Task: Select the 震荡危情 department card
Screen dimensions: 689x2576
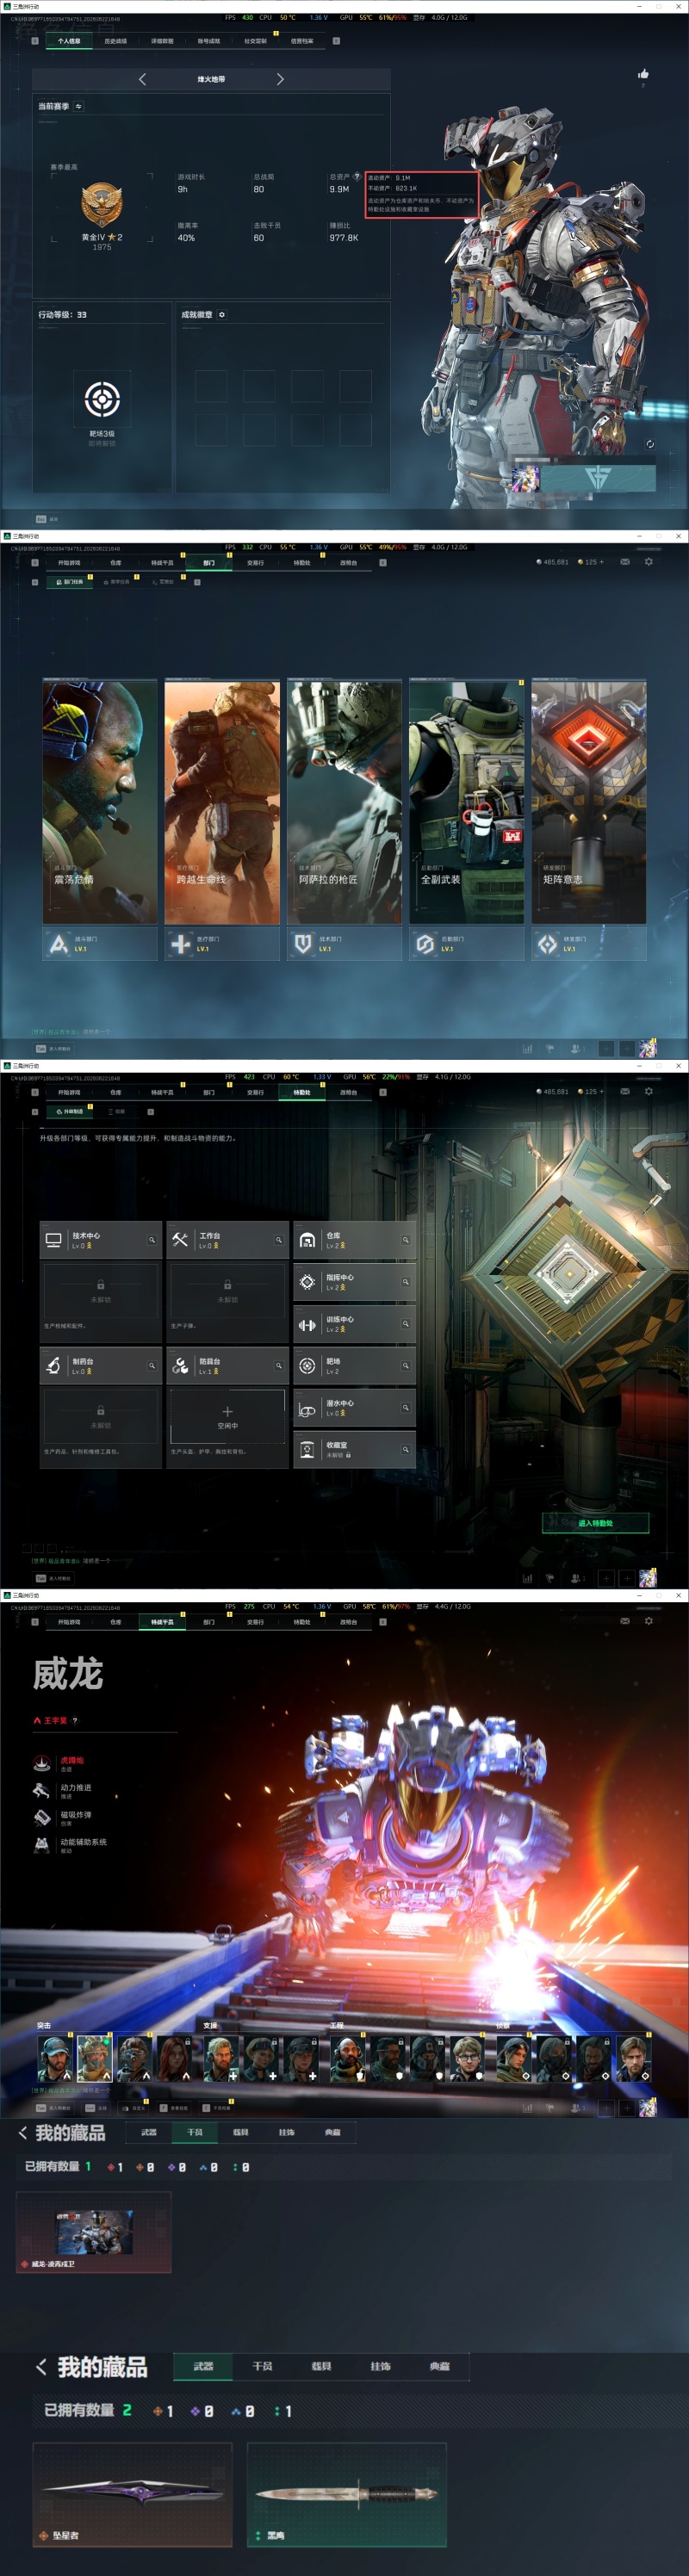Action: point(100,801)
